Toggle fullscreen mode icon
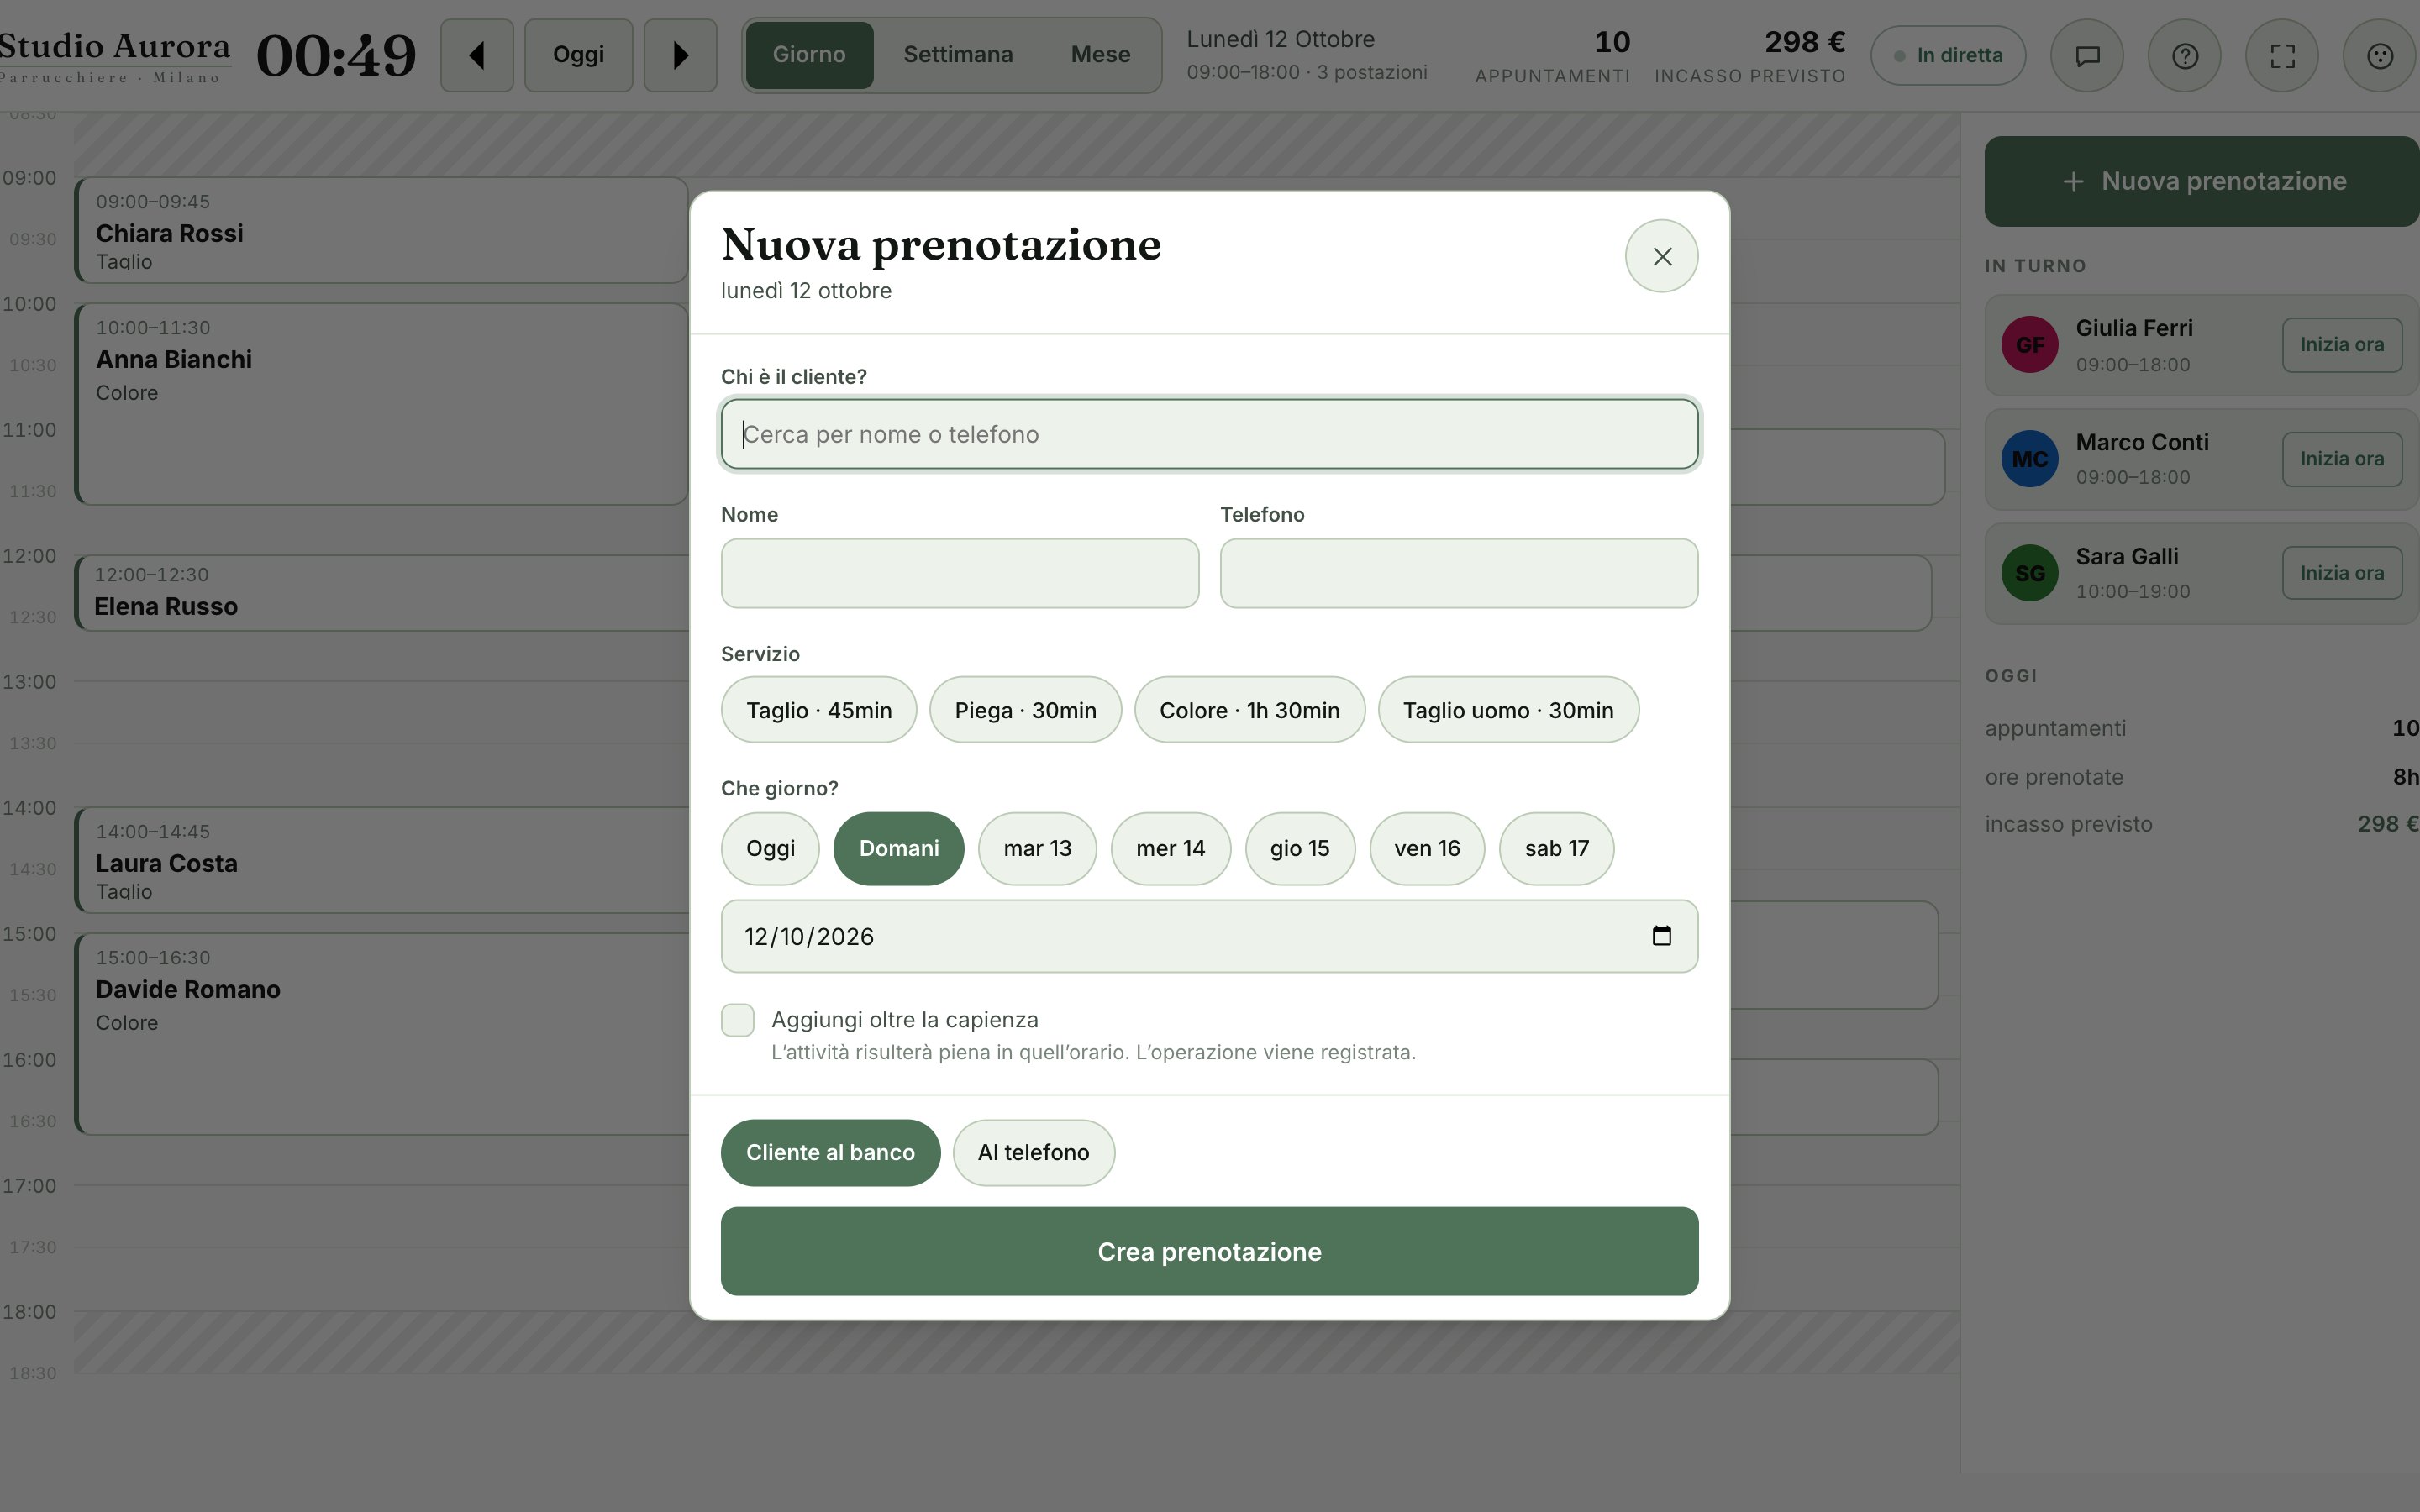The image size is (2420, 1512). coord(2282,56)
